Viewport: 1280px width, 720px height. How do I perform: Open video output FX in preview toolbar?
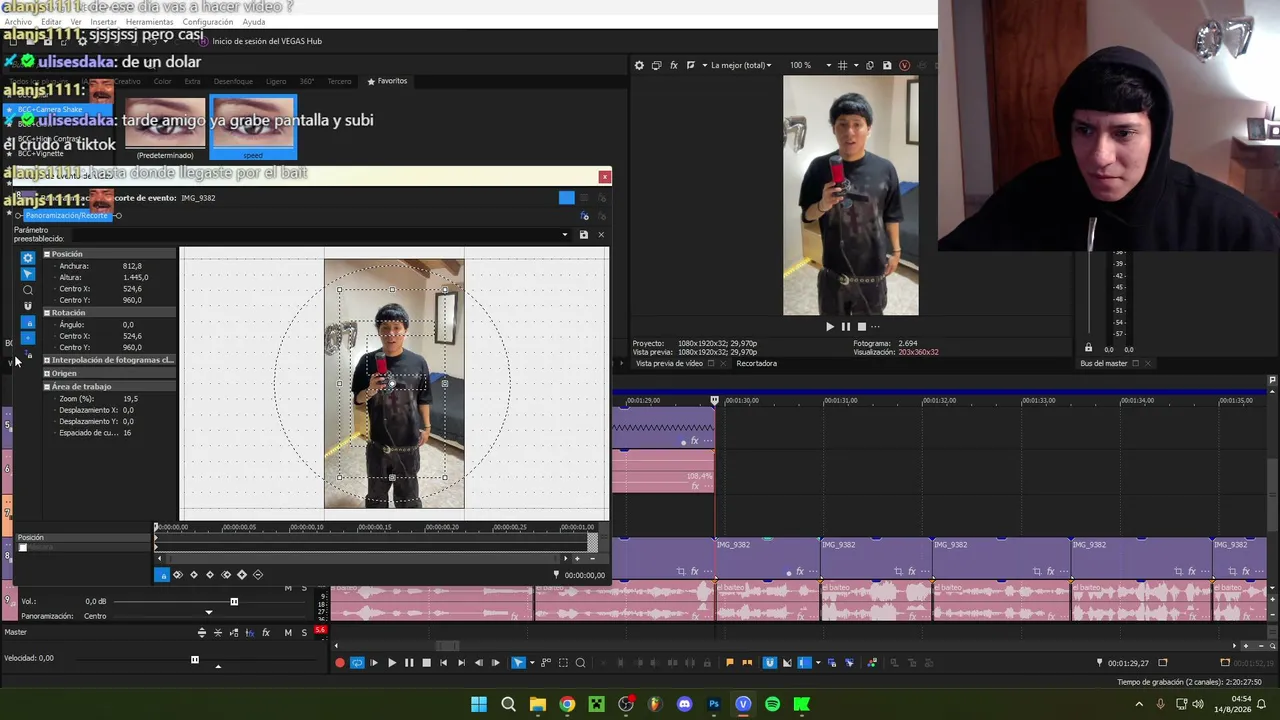pyautogui.click(x=674, y=65)
